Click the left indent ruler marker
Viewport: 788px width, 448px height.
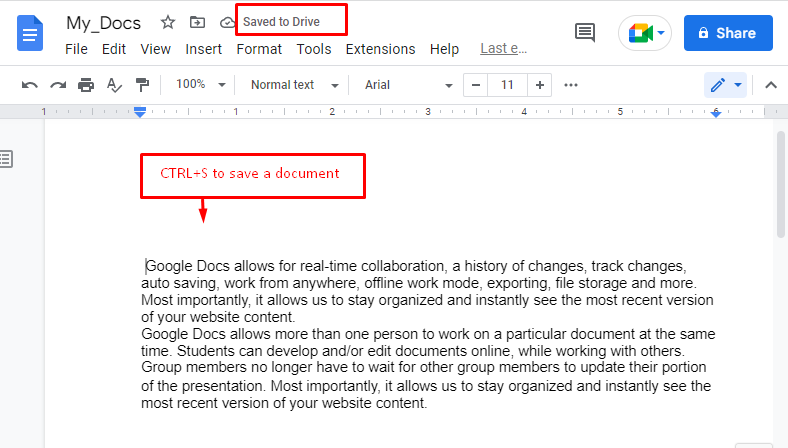tap(140, 112)
